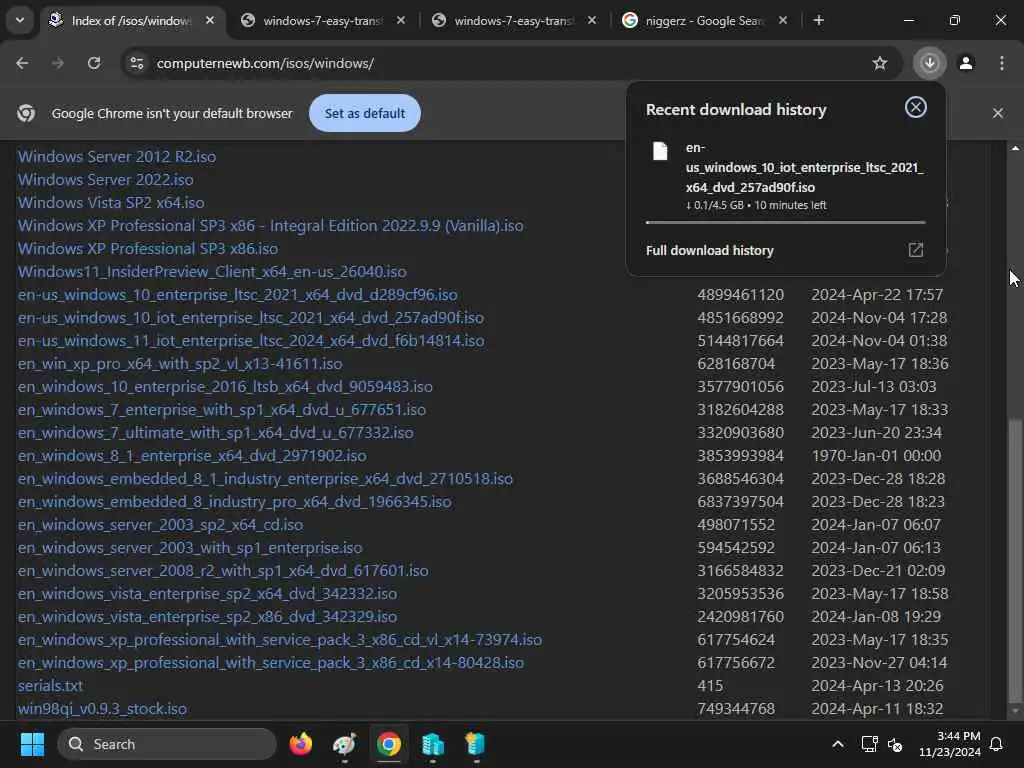Click Full download history text
The image size is (1024, 768).
[x=709, y=250]
